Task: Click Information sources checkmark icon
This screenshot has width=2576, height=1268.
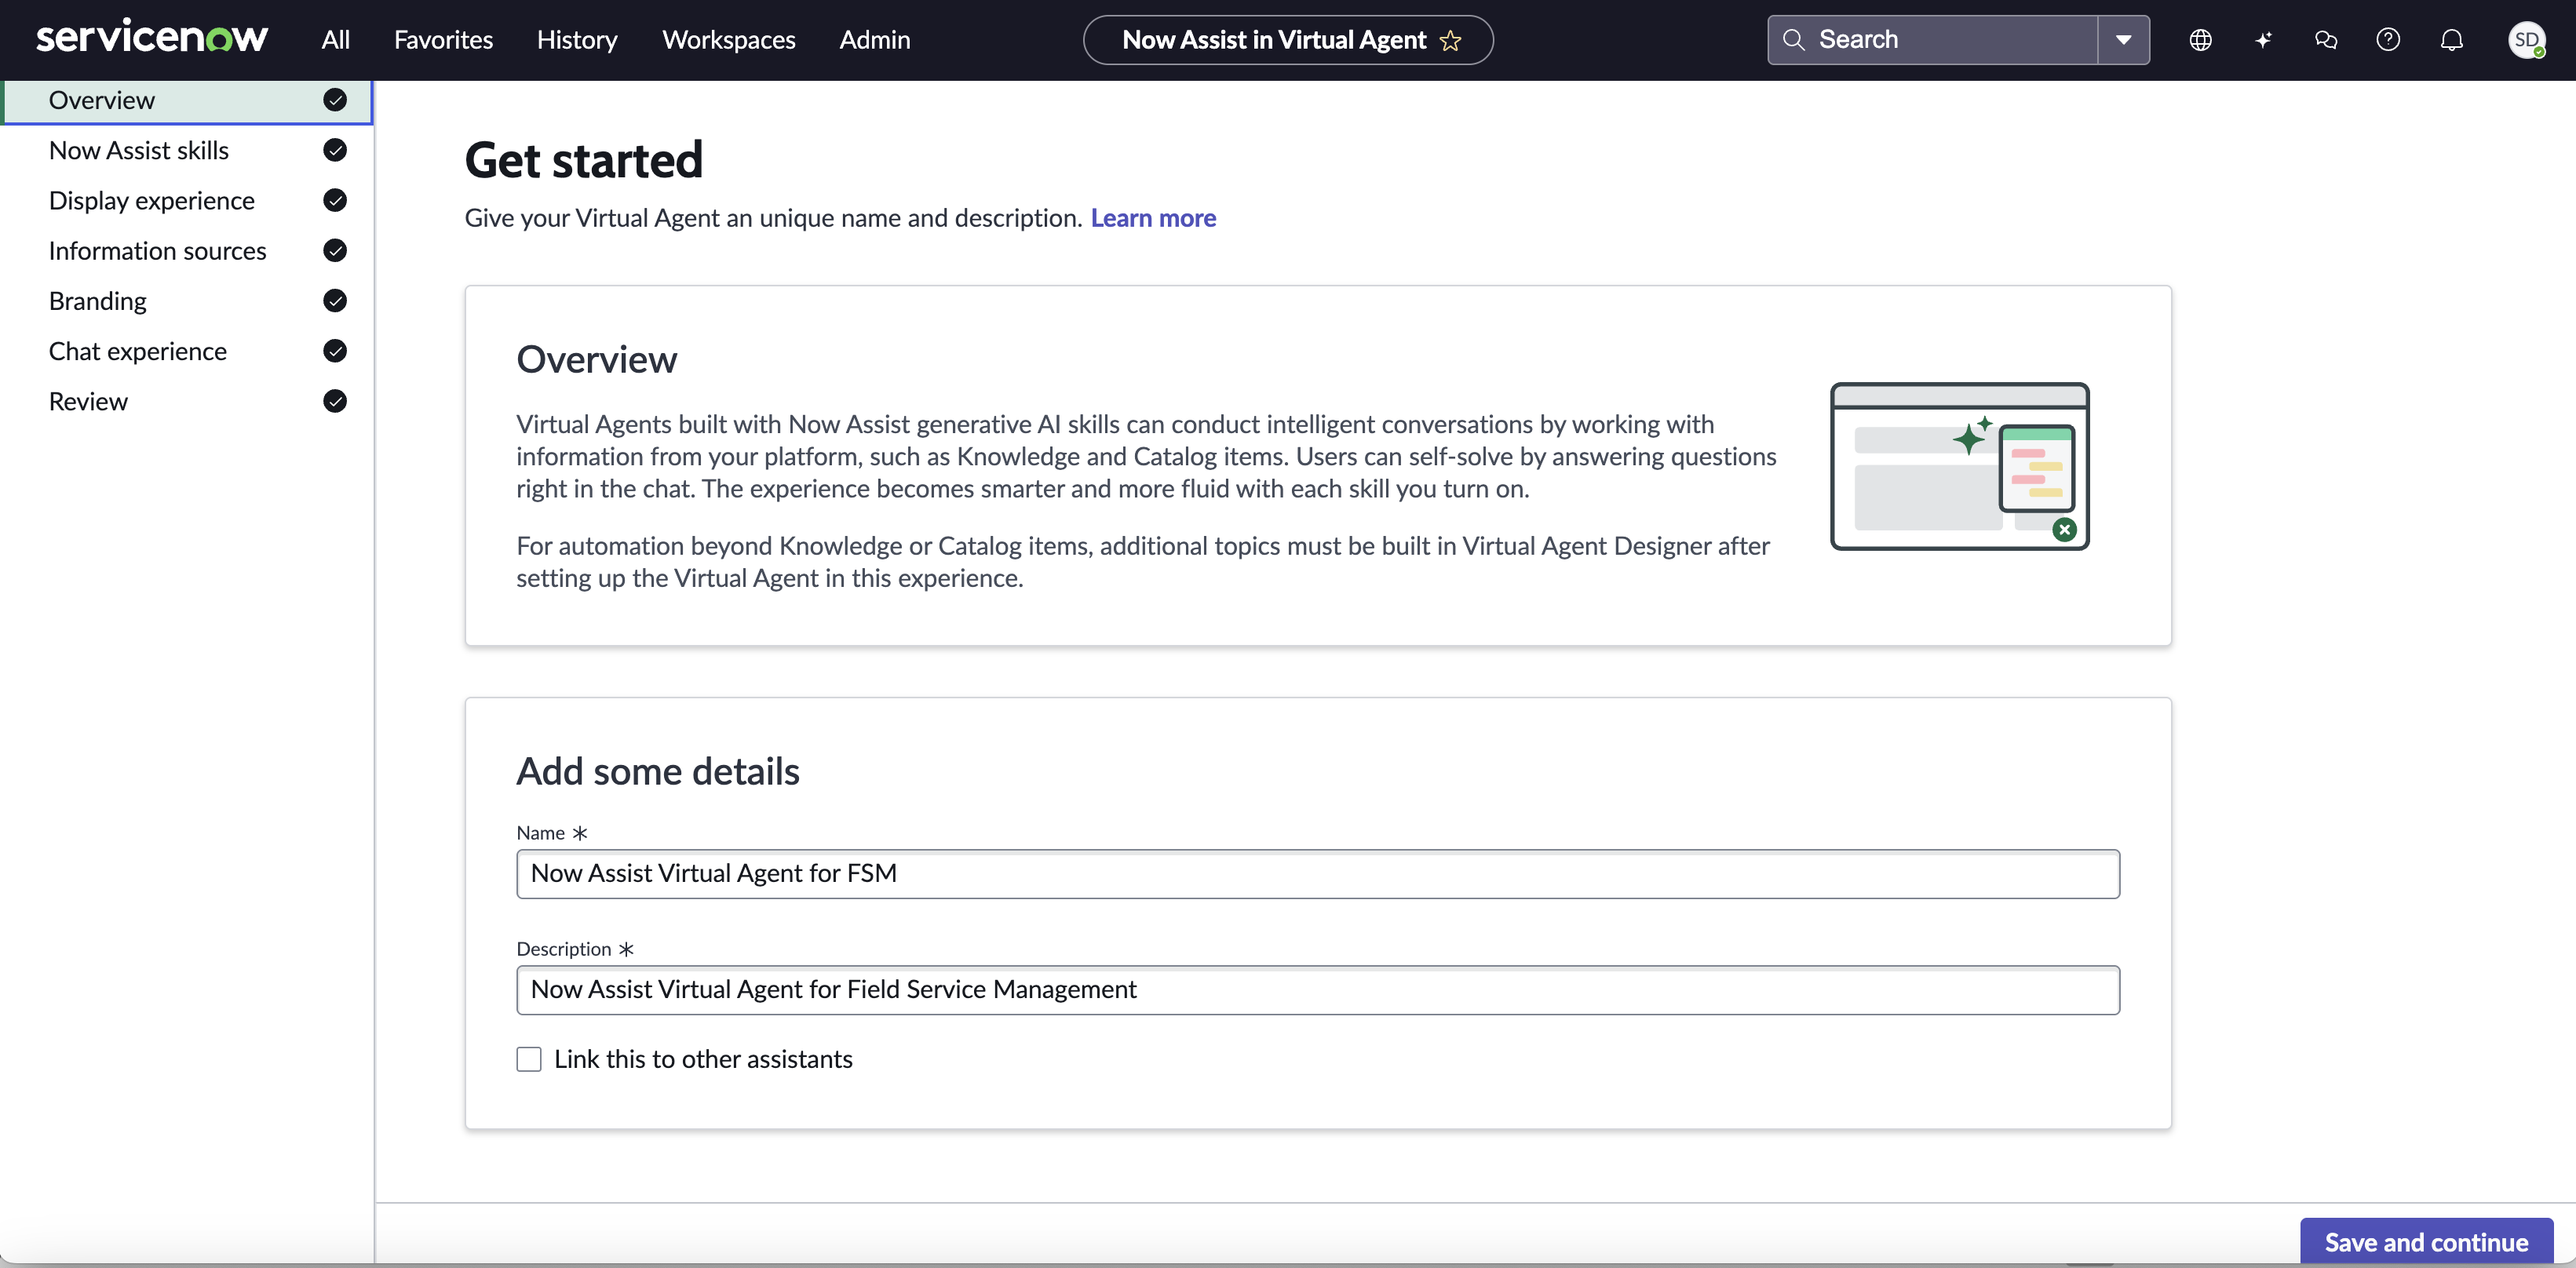Action: [x=335, y=250]
